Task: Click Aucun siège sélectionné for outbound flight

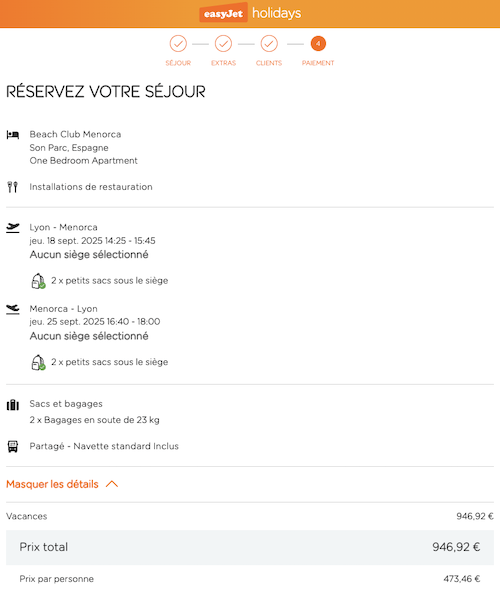Action: (89, 255)
